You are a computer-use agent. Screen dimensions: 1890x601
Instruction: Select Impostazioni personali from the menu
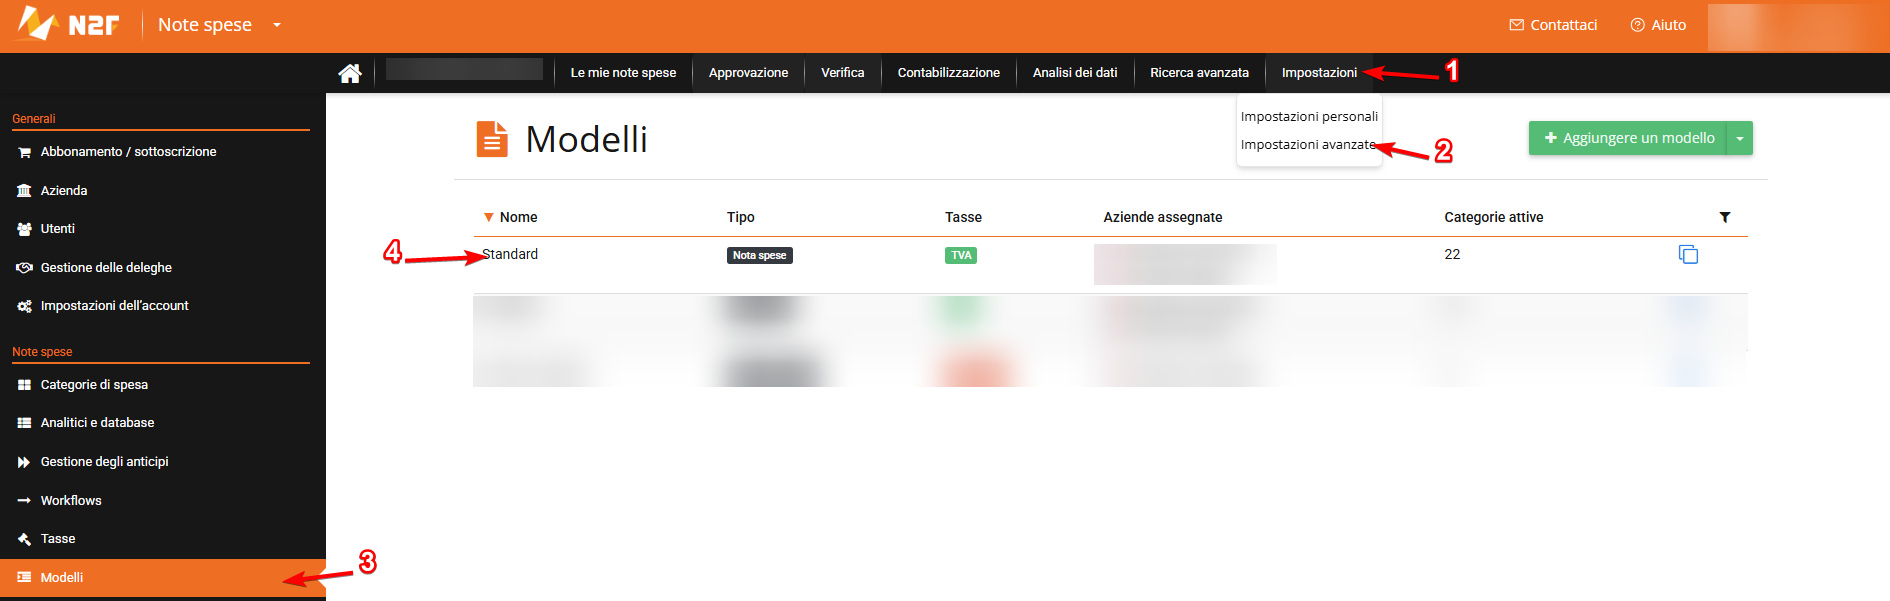click(1309, 117)
